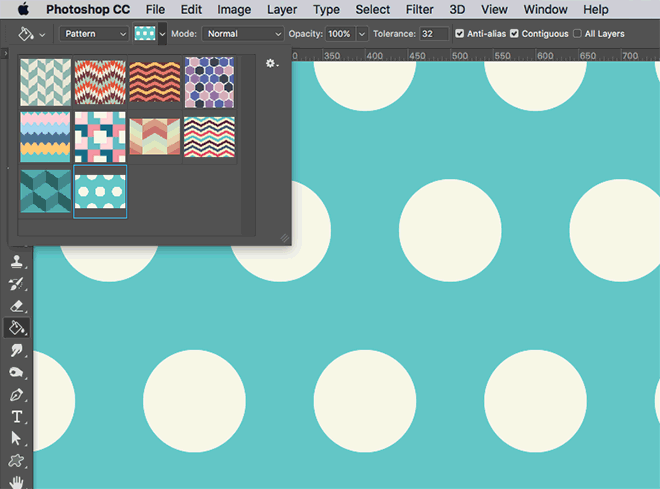
Task: Uncheck the Contiguous option
Action: click(x=514, y=34)
